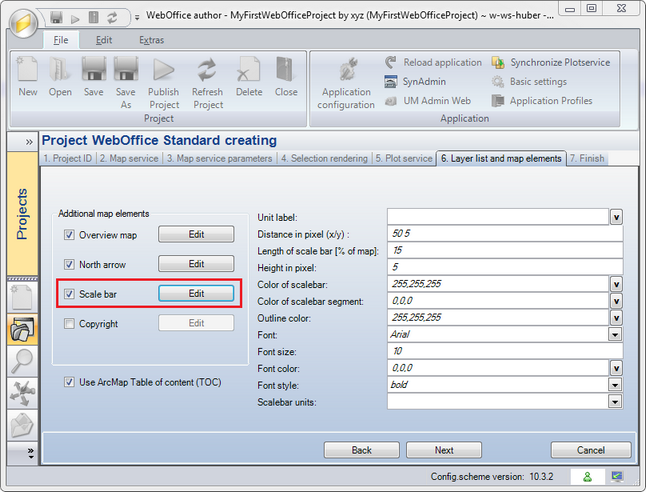Go to 1. Project ID step tab
This screenshot has height=492, width=646.
coord(68,158)
